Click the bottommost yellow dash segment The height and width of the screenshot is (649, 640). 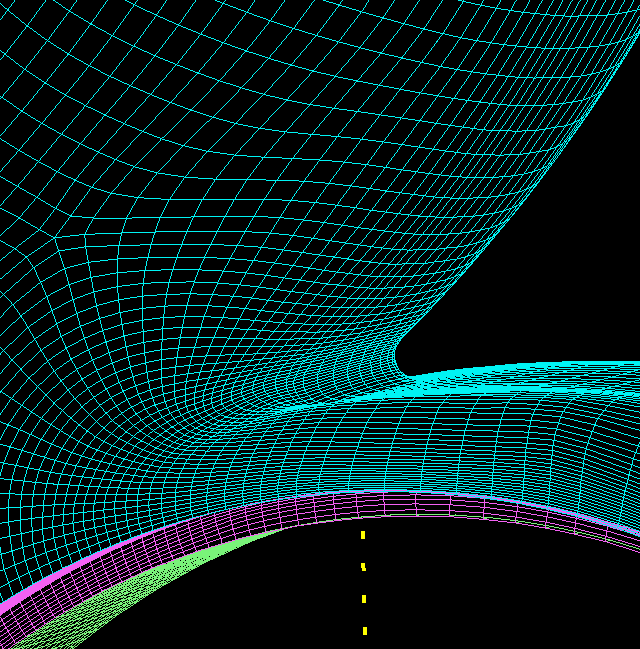tap(365, 630)
